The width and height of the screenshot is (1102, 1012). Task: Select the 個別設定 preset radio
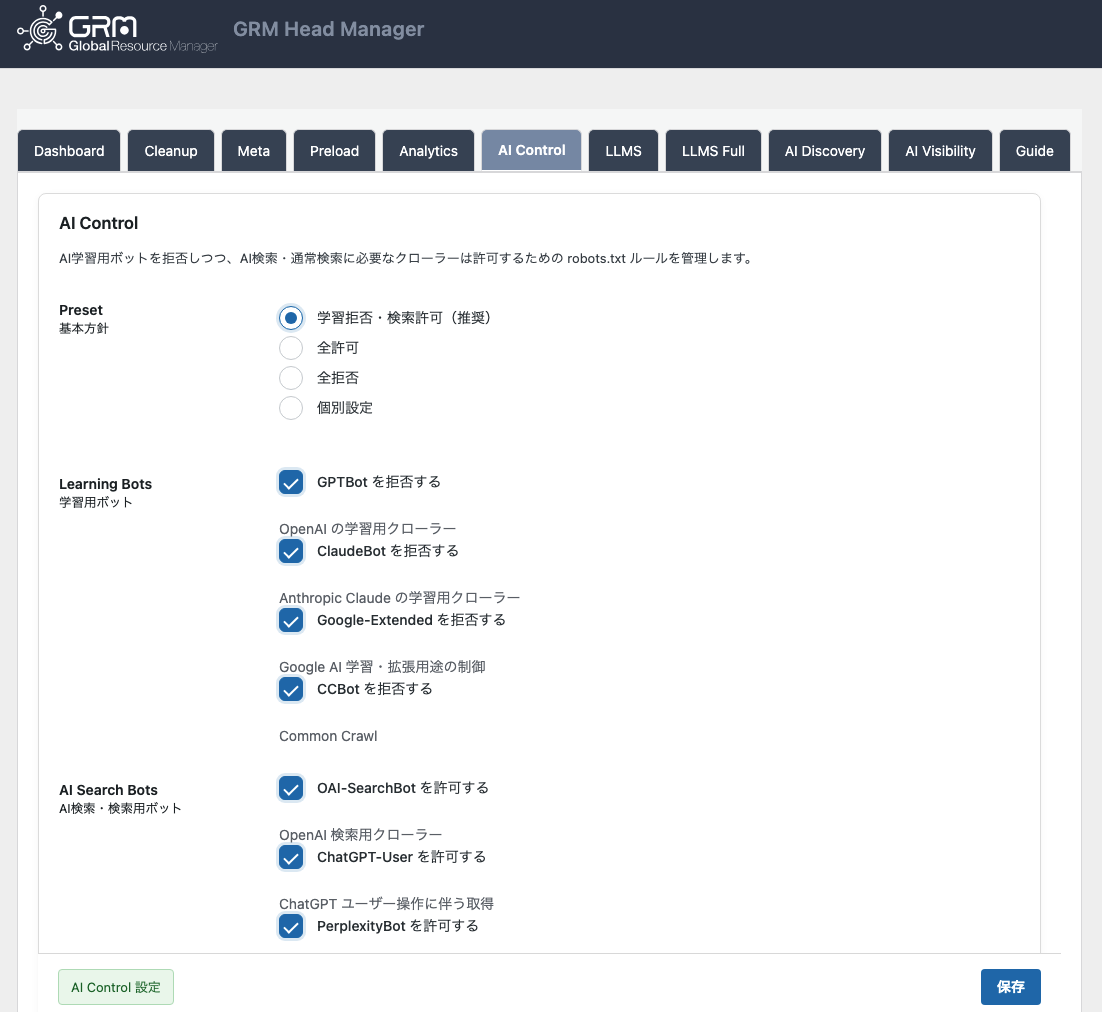pos(291,408)
